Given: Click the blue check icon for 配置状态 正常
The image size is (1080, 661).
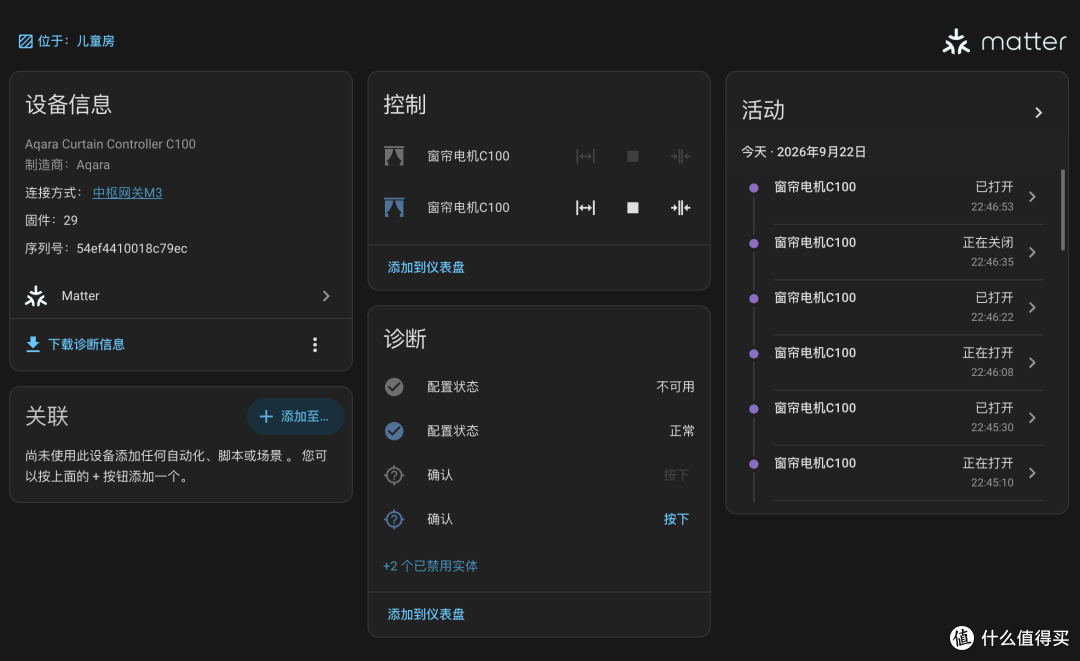Looking at the screenshot, I should pos(394,431).
